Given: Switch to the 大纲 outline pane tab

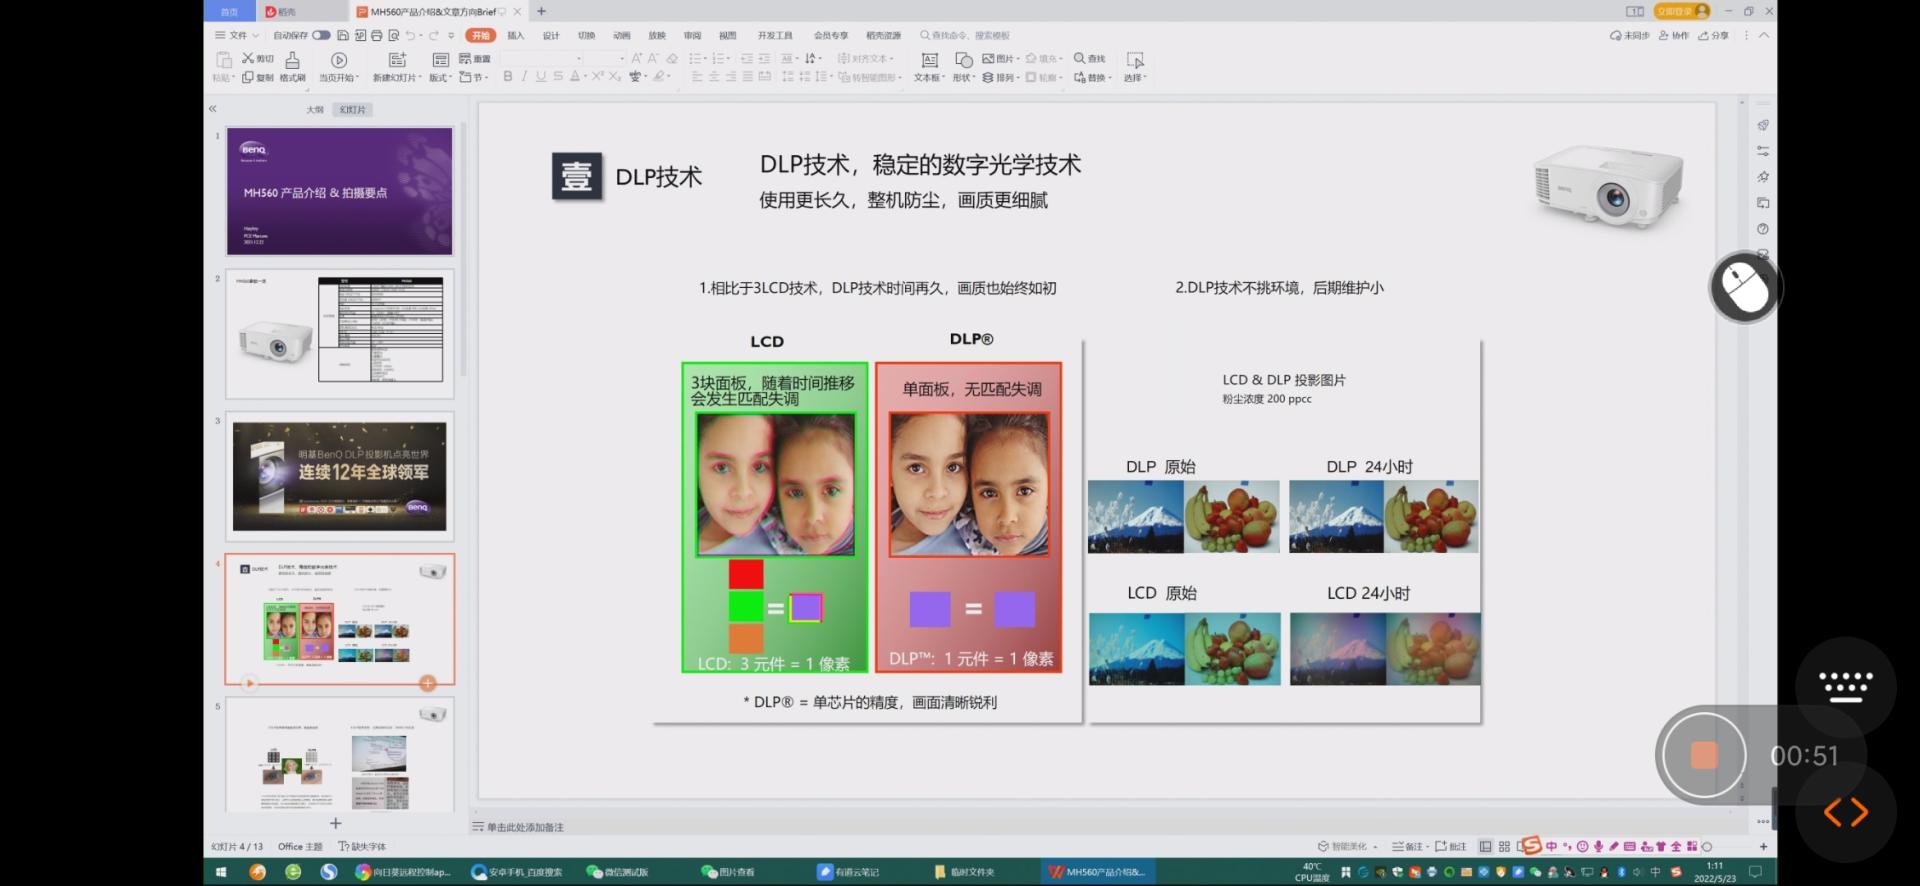Looking at the screenshot, I should tap(315, 109).
